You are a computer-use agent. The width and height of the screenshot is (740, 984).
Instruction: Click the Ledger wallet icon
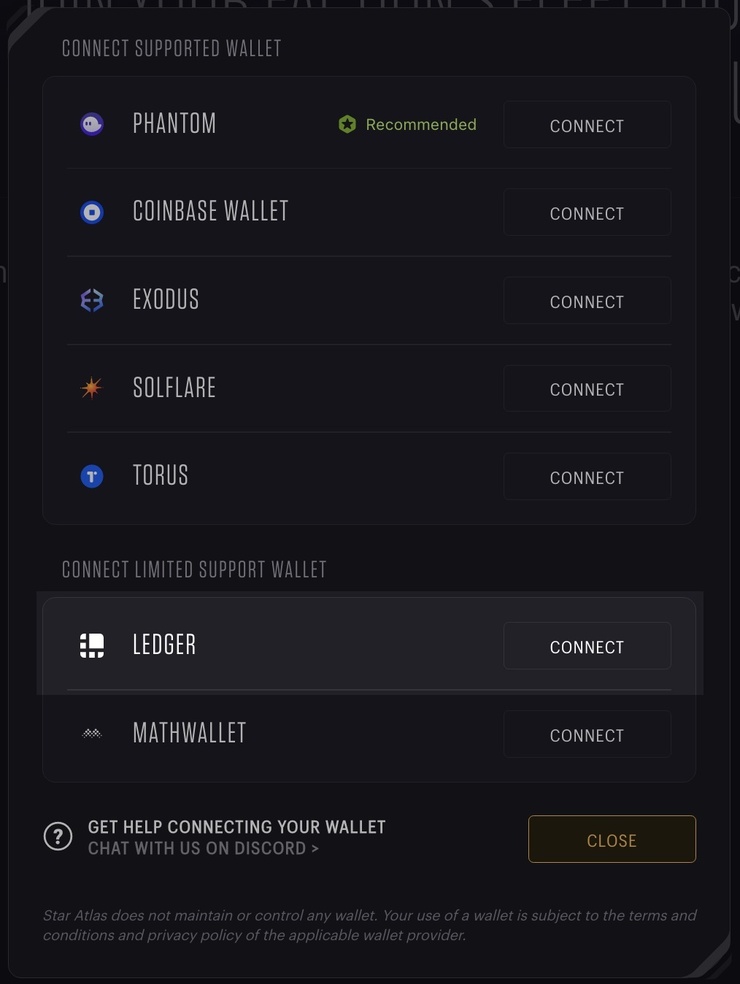tap(92, 645)
